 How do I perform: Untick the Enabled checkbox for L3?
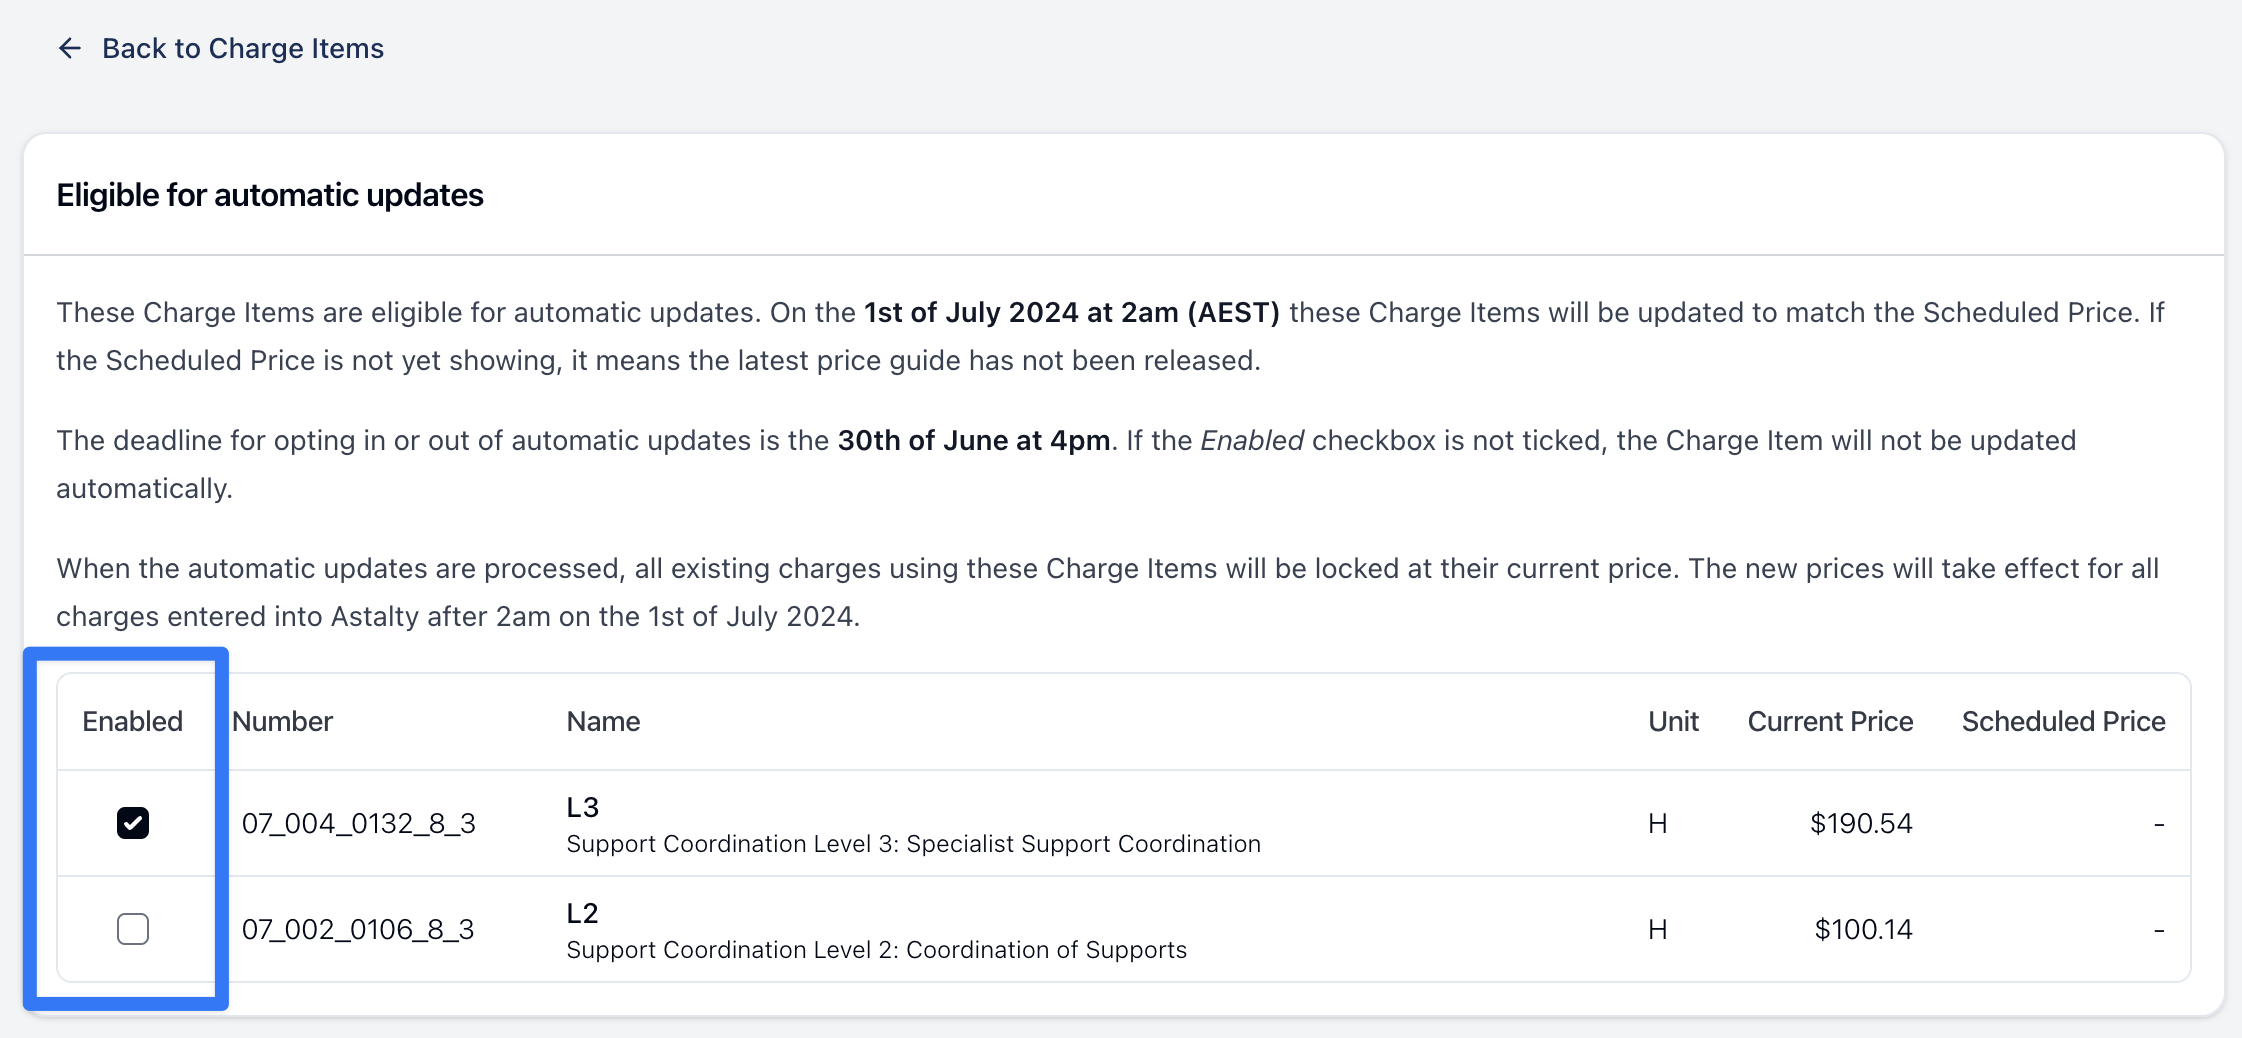click(x=133, y=823)
